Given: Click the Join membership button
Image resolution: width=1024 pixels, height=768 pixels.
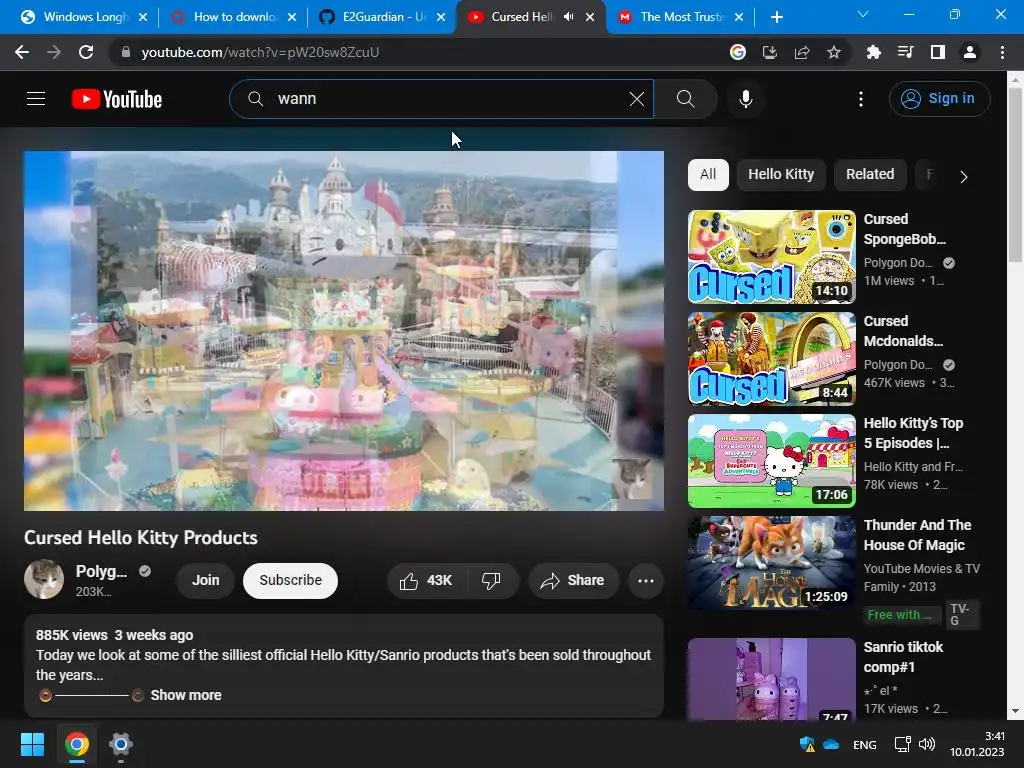Looking at the screenshot, I should tap(205, 580).
